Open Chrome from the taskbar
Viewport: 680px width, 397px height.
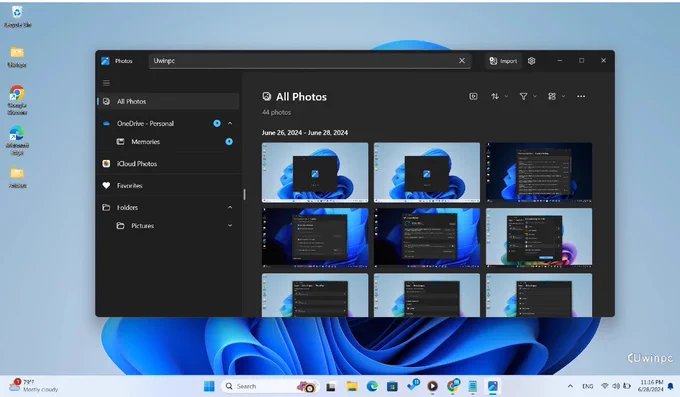pos(453,385)
